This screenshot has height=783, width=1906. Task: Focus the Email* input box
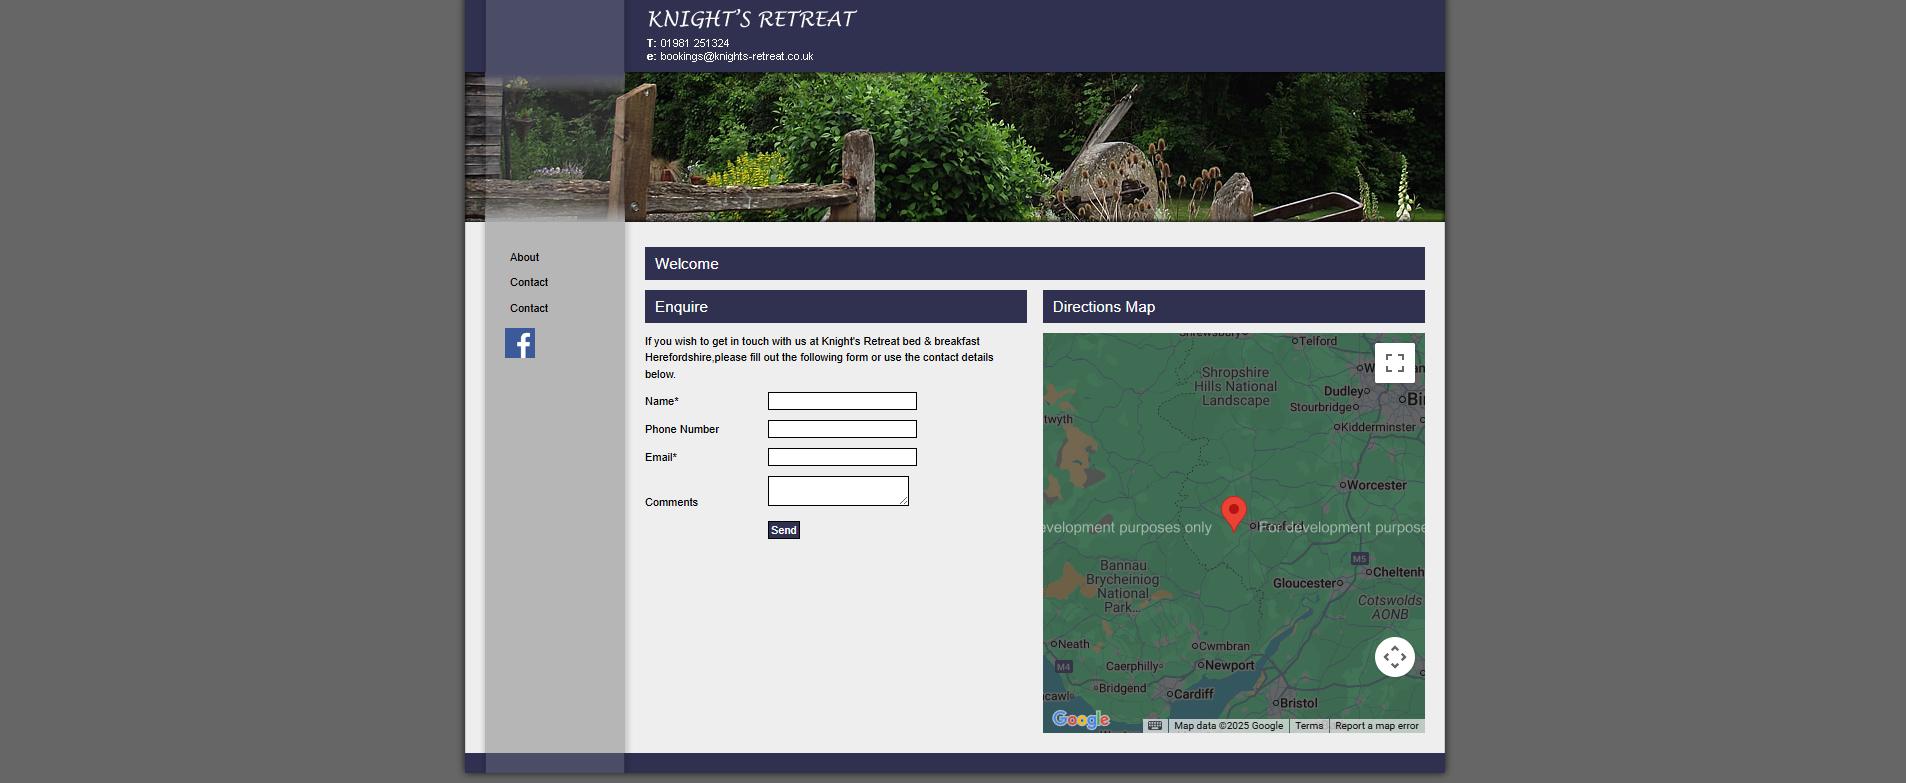point(842,457)
